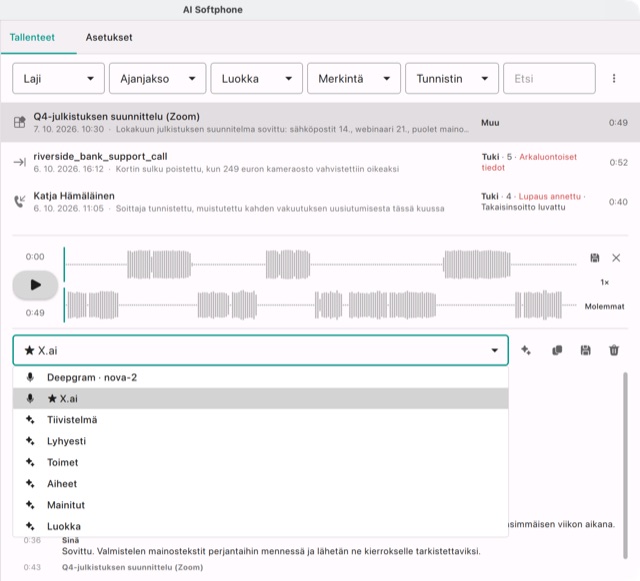Click the AI sparkle generate icon

(526, 350)
